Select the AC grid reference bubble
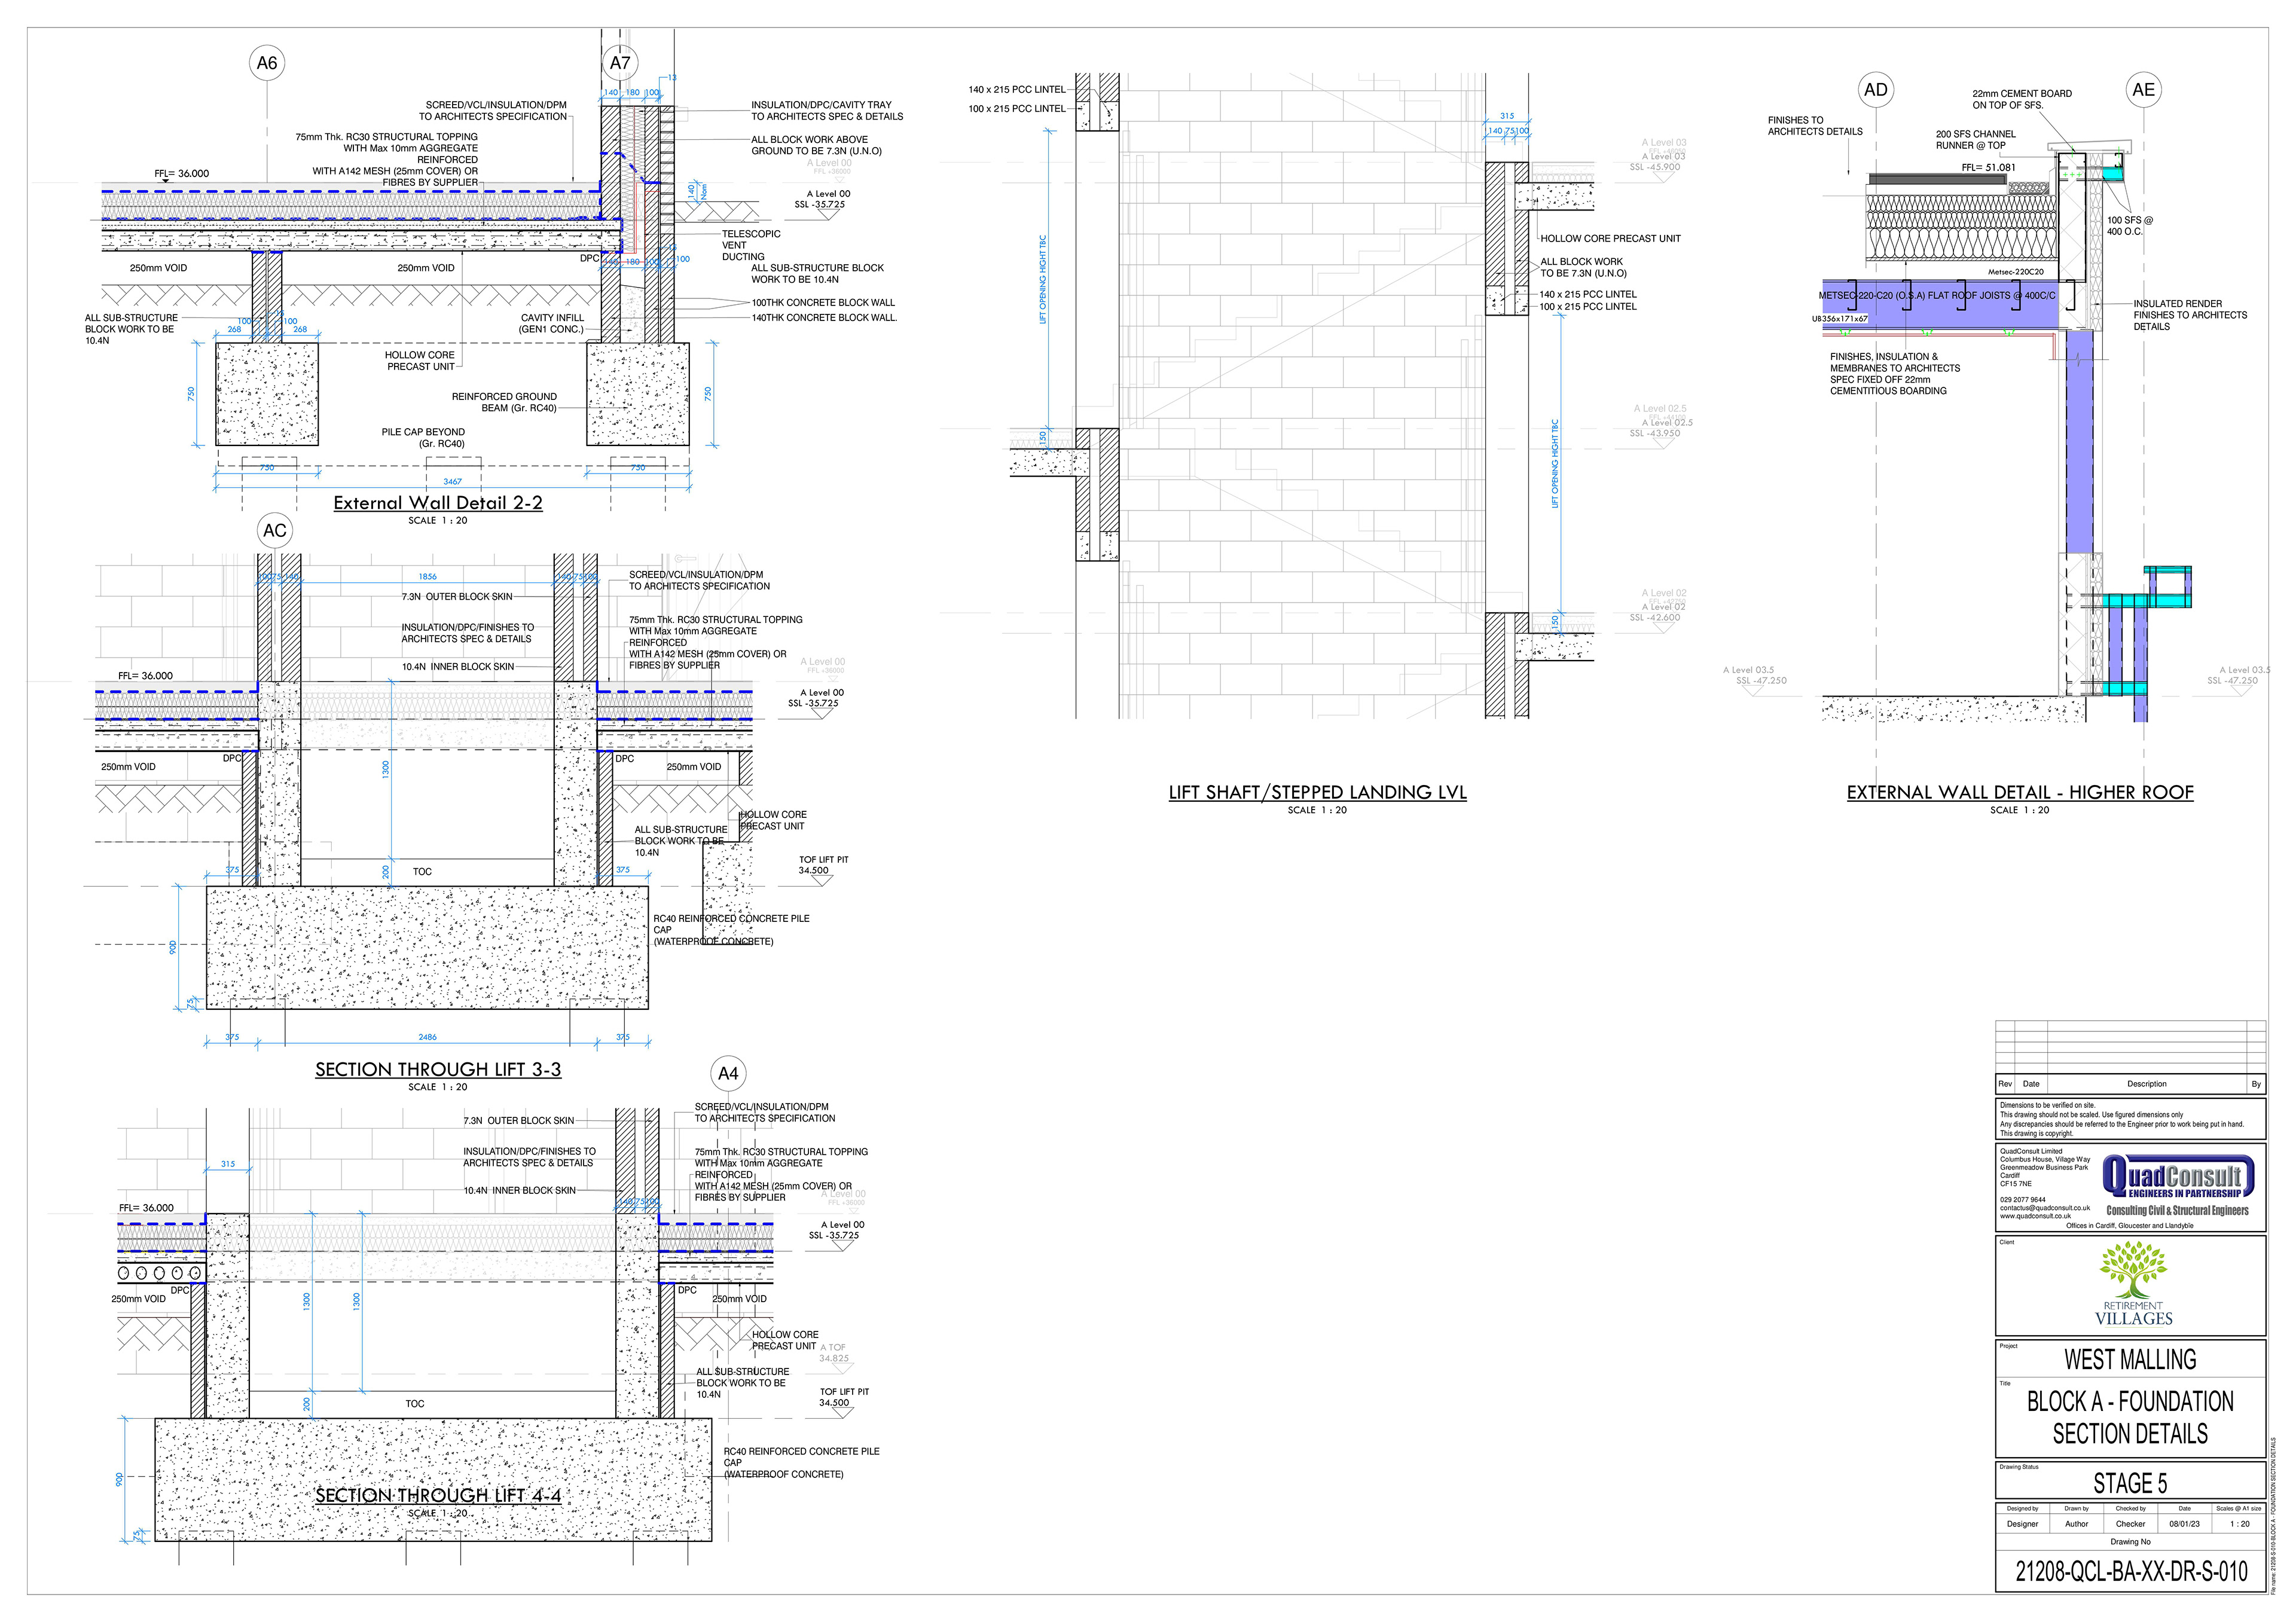 pyautogui.click(x=275, y=531)
